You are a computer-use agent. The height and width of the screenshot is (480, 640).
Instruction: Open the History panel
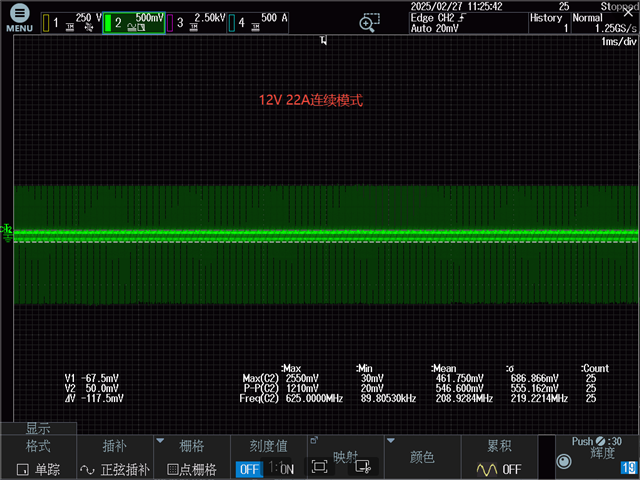coord(549,23)
